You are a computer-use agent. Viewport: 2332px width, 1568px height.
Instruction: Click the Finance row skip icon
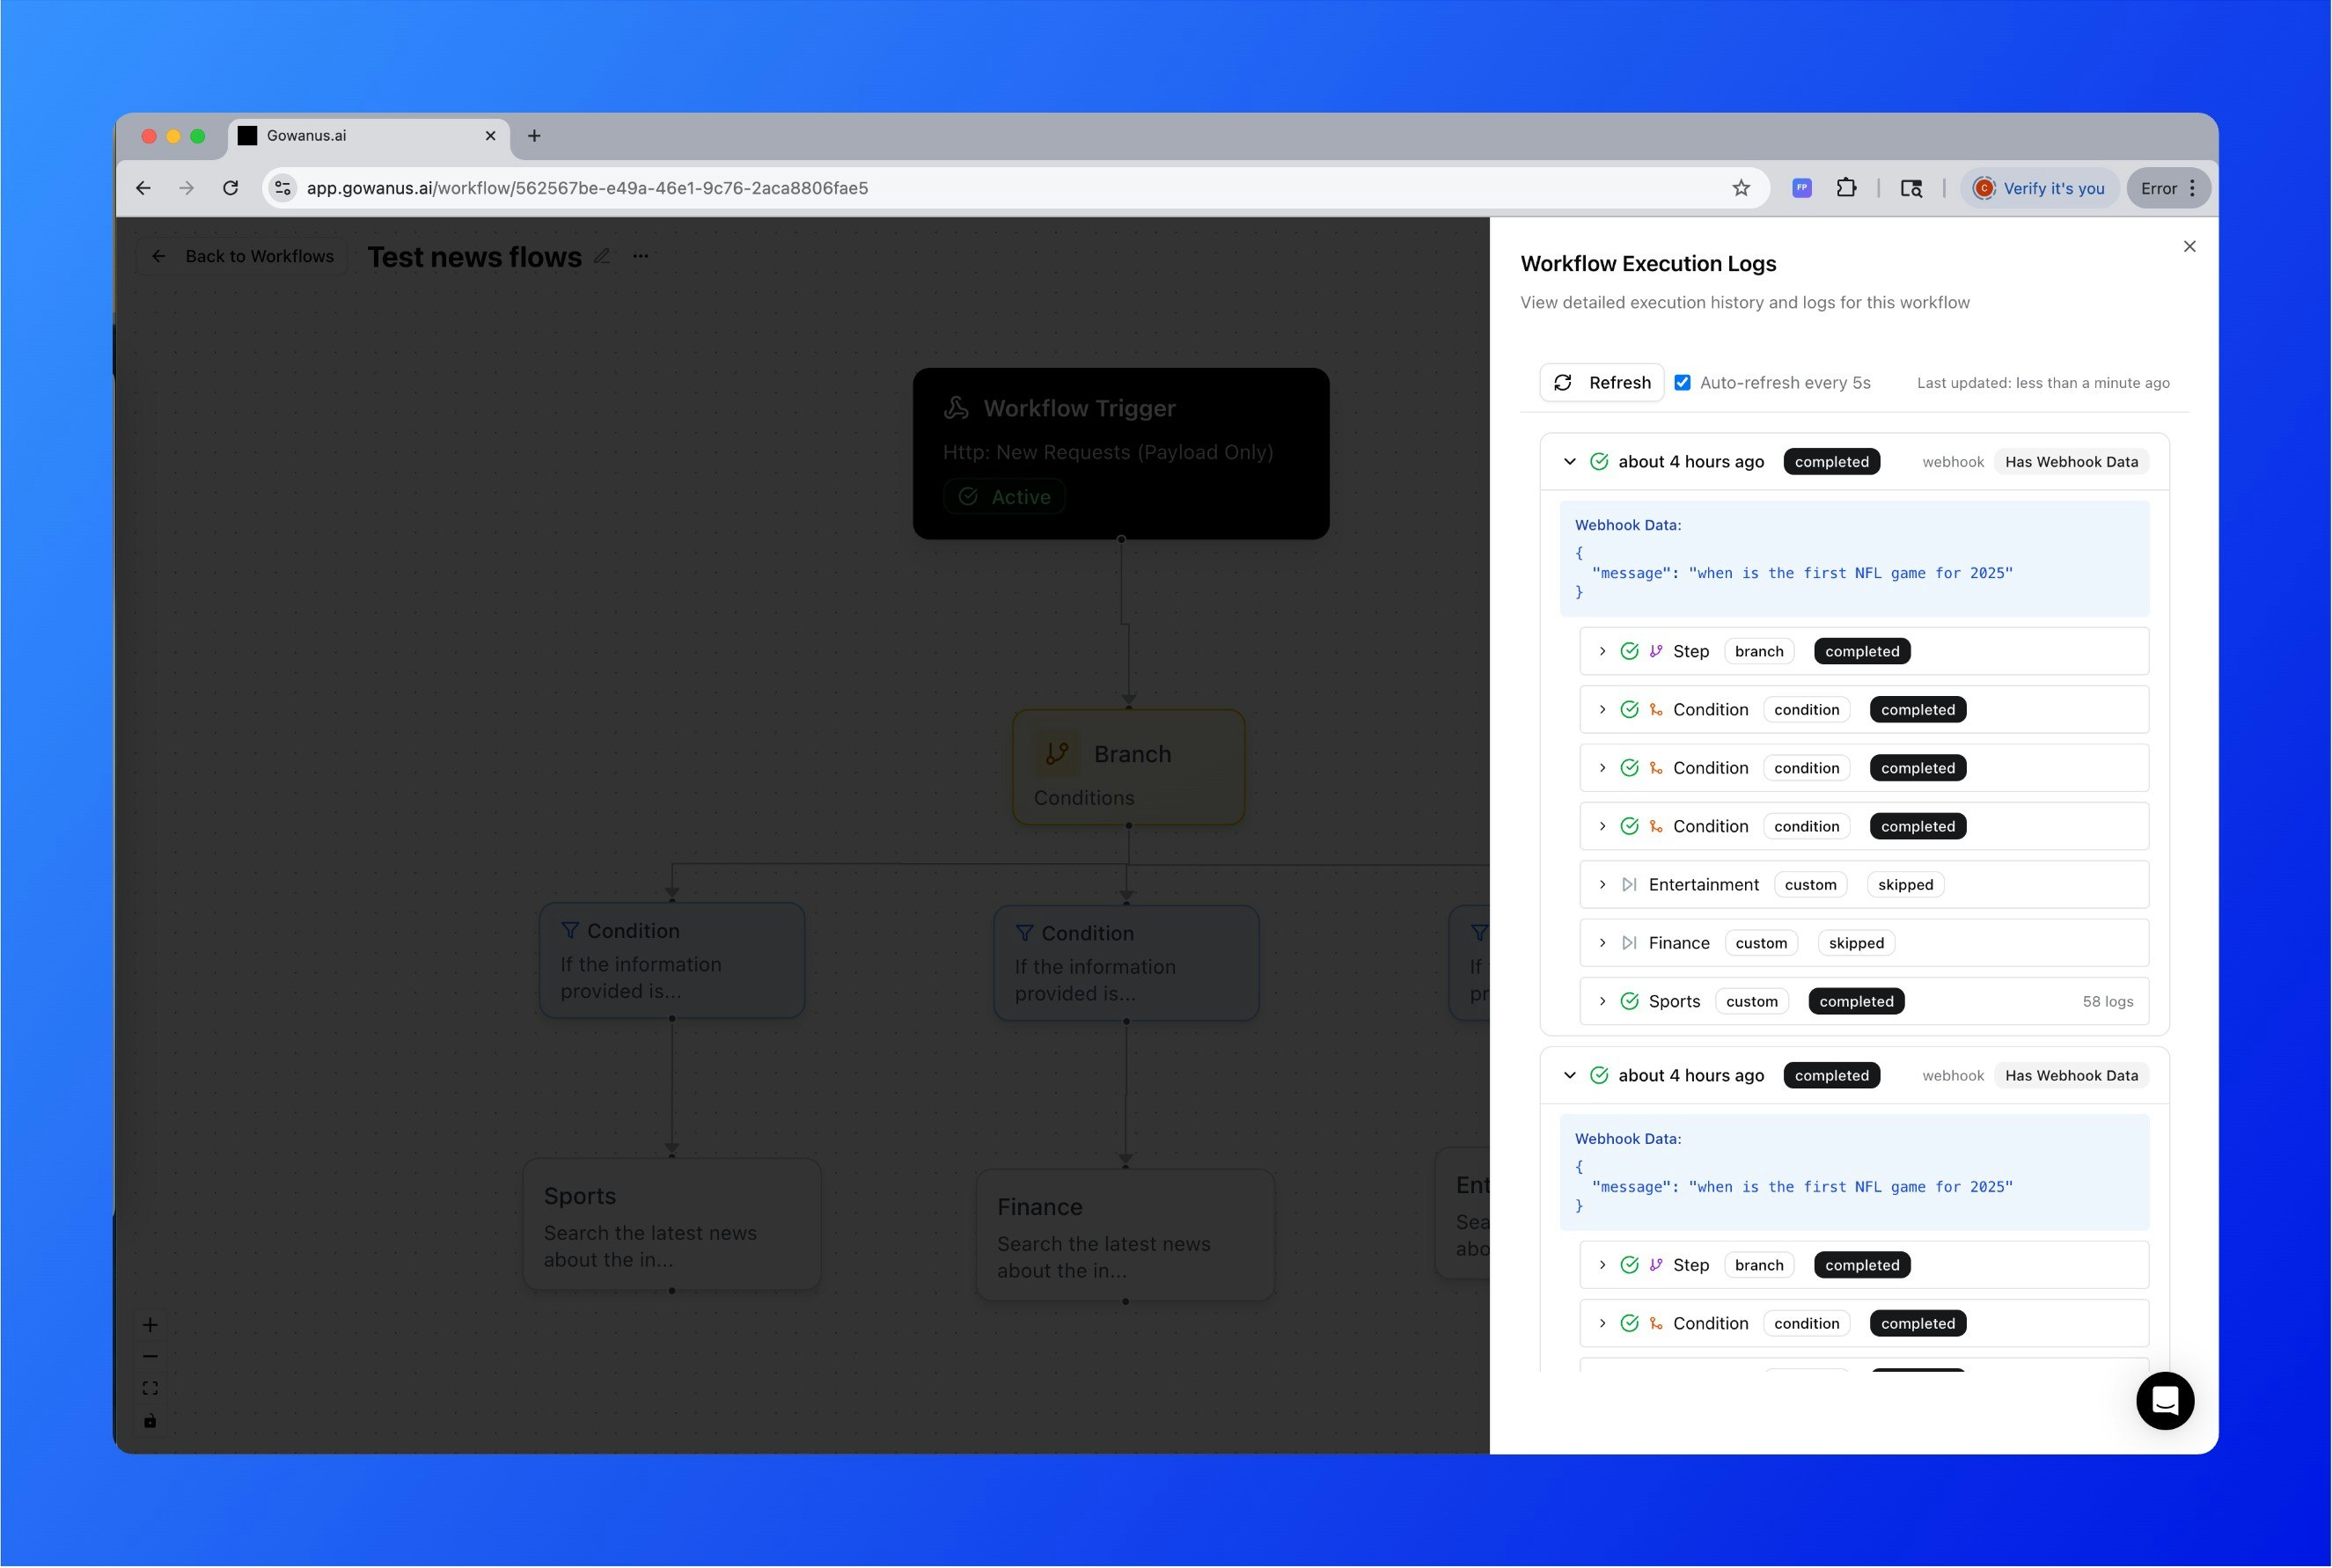pos(1629,943)
